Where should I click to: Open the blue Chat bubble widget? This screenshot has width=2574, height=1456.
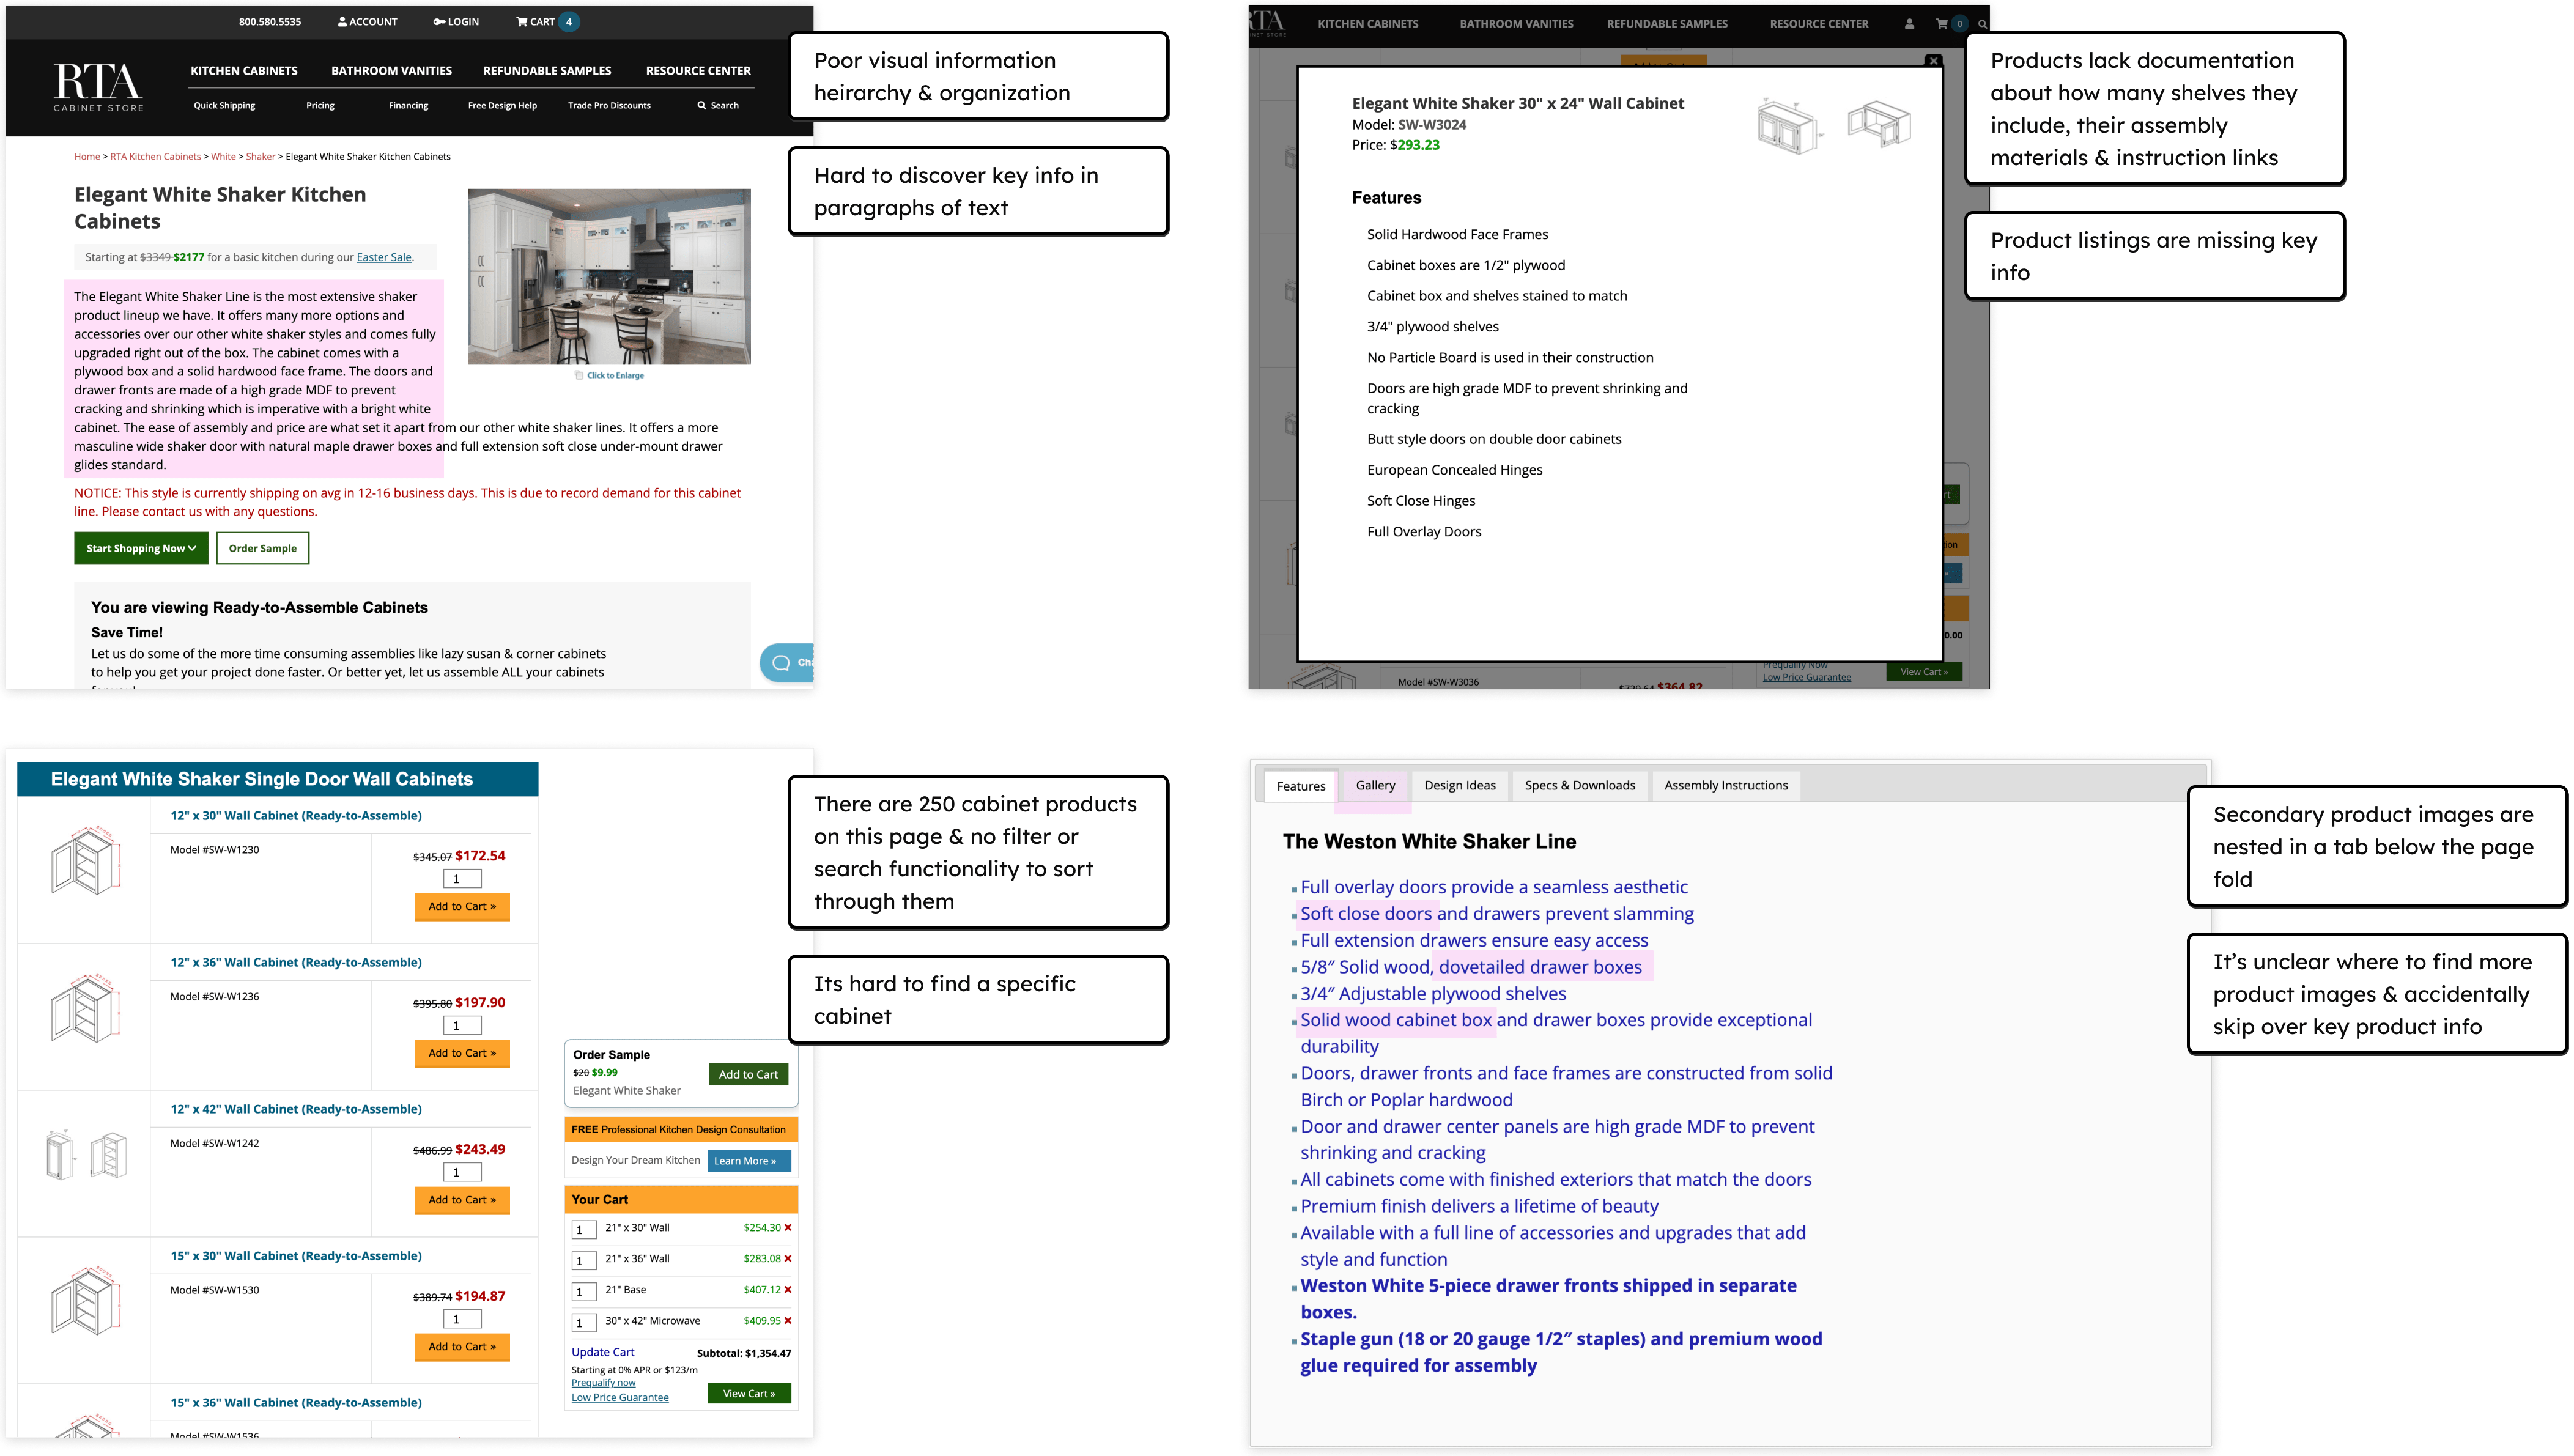click(787, 662)
